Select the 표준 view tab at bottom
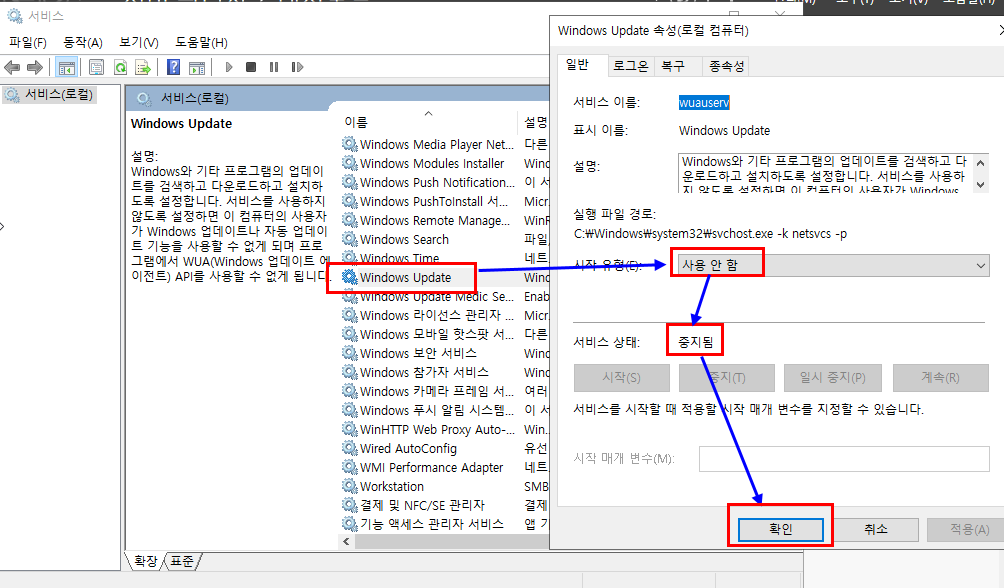This screenshot has height=588, width=1004. point(182,561)
